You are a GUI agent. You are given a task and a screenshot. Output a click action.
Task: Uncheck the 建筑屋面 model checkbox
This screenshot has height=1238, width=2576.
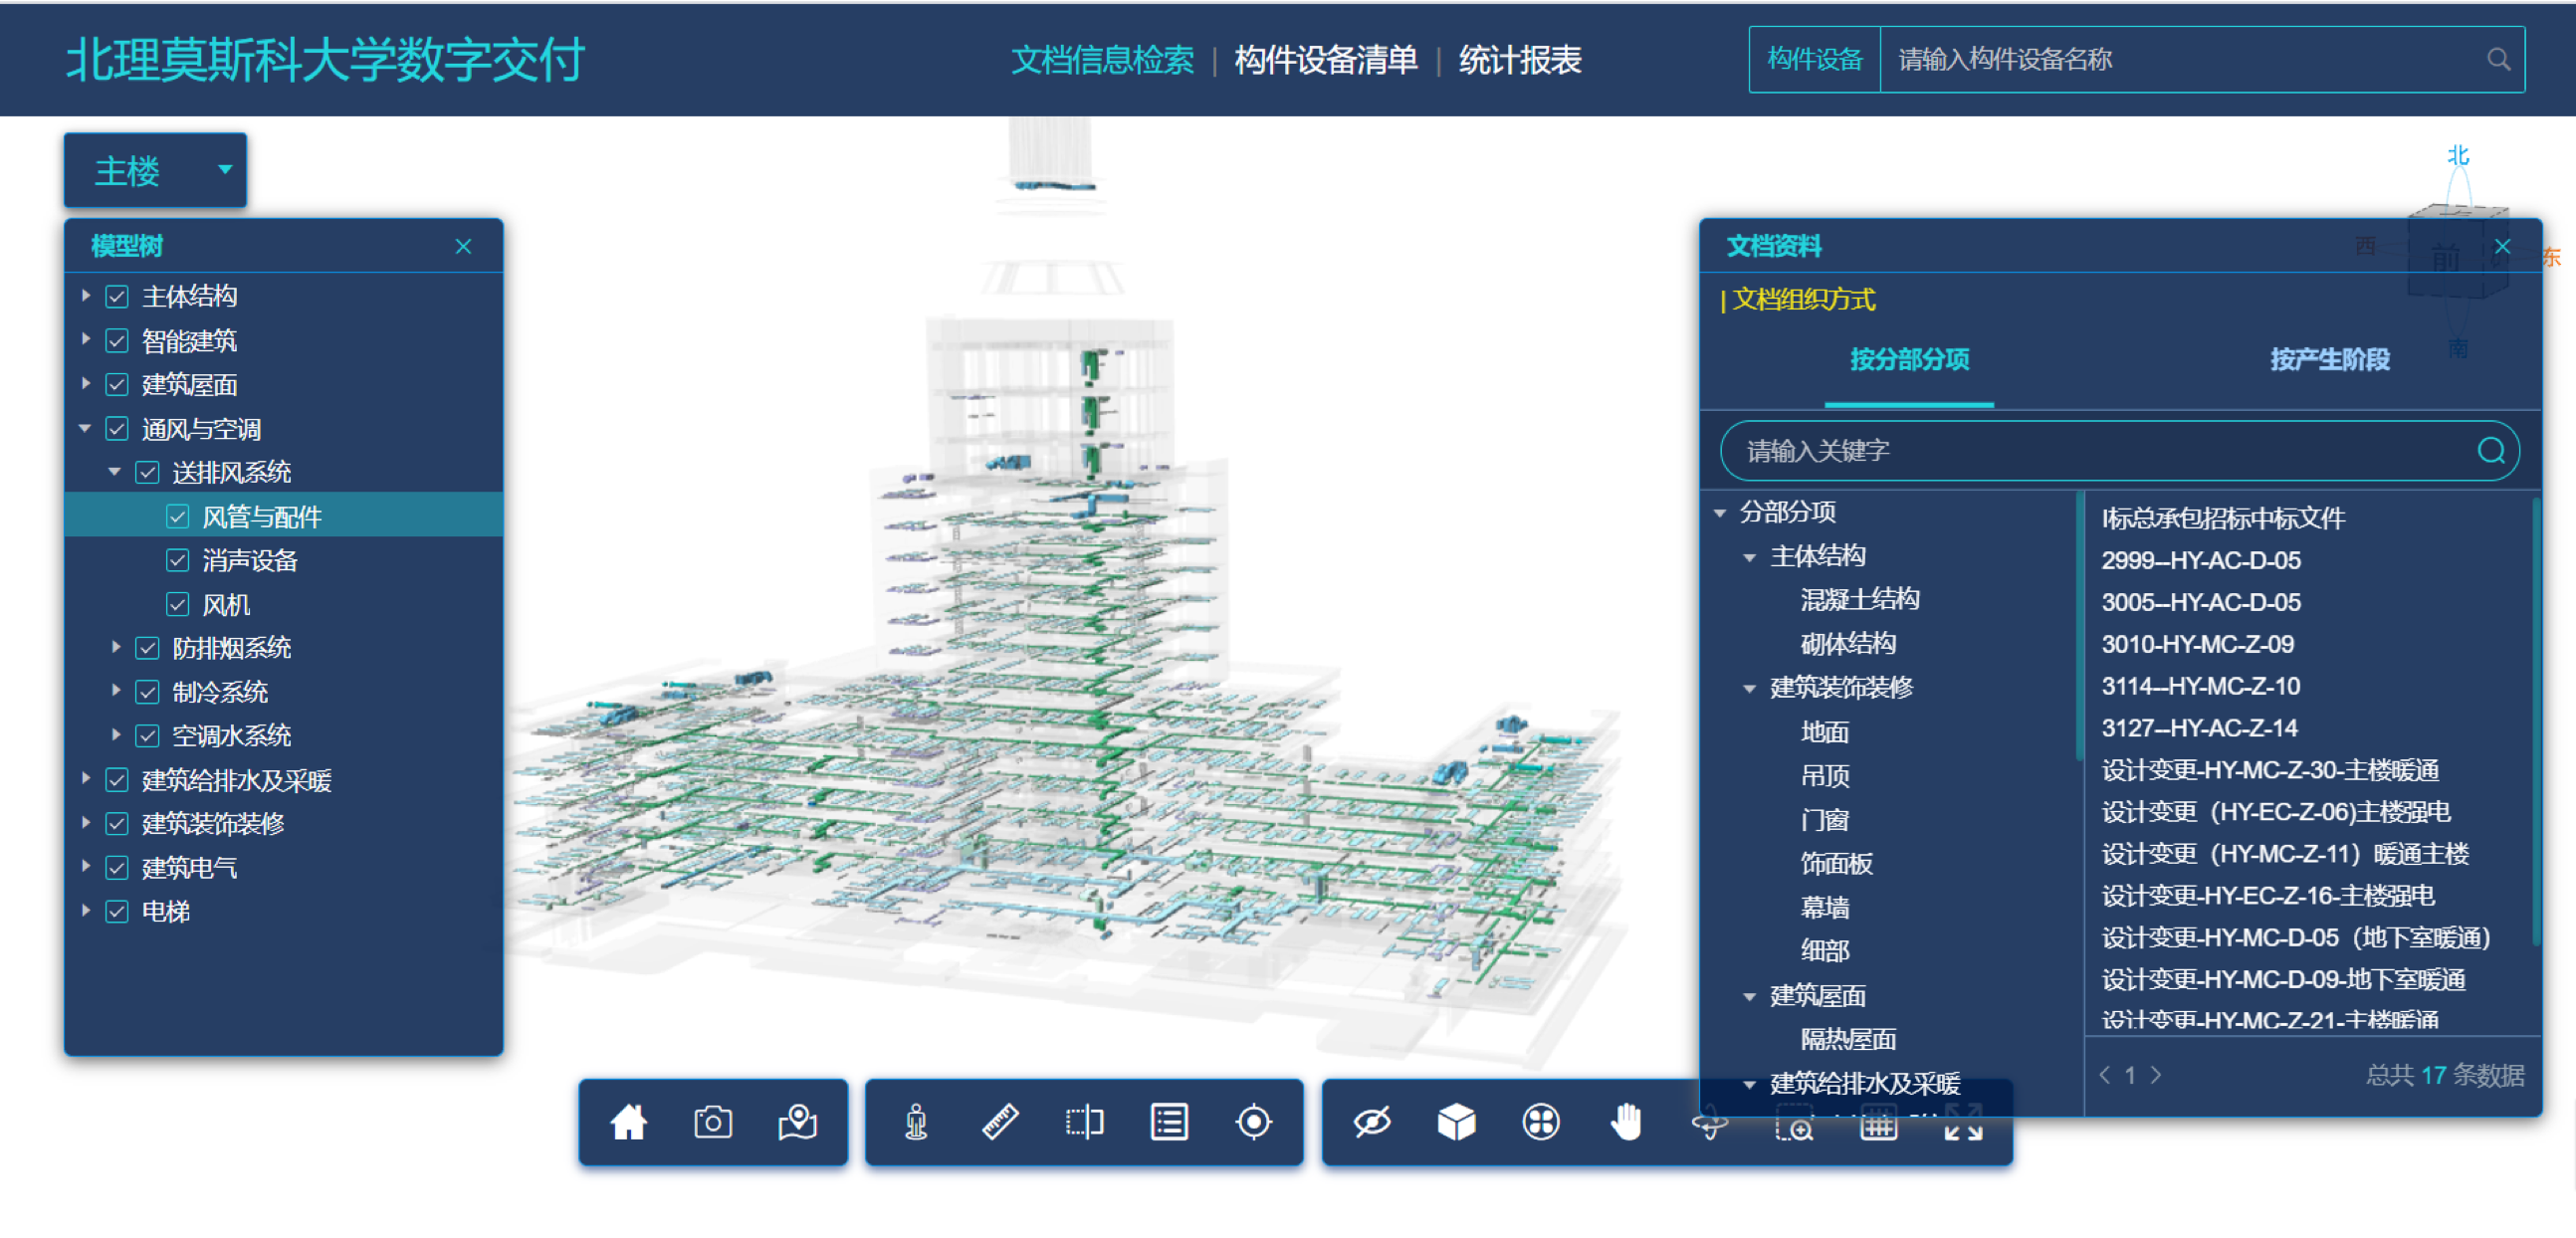point(117,385)
